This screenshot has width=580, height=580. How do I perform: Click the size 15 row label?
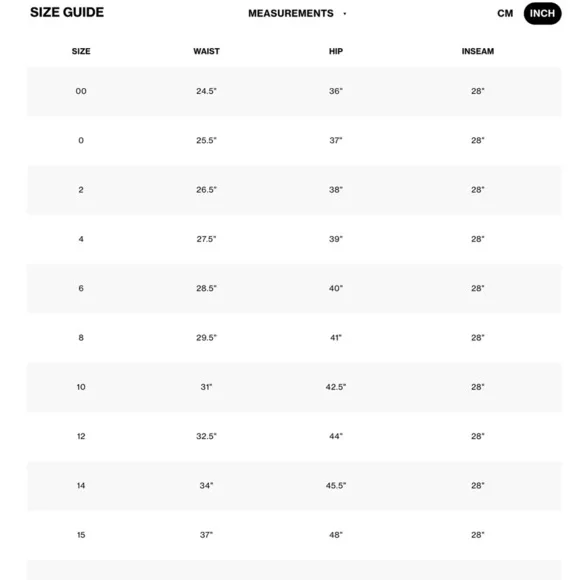81,535
